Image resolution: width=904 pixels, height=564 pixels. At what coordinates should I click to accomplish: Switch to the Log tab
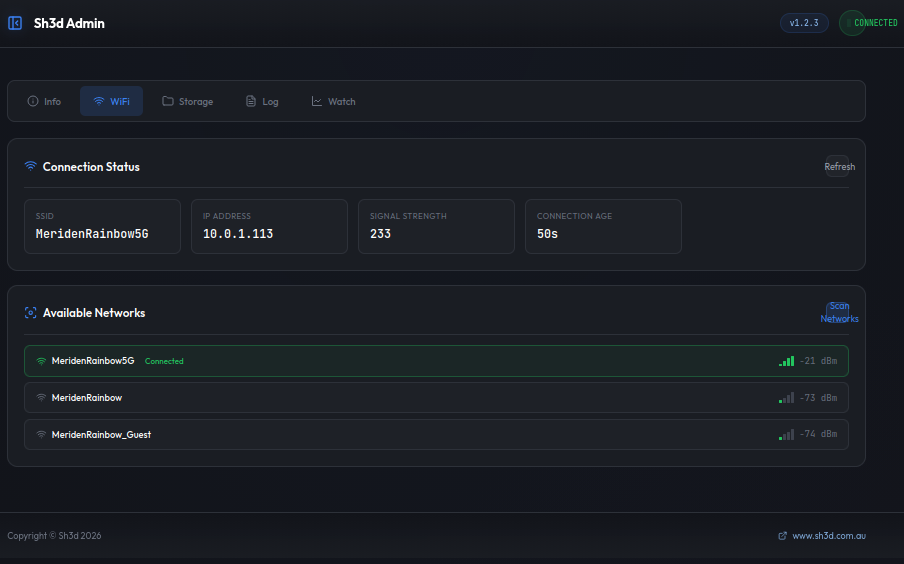coord(262,101)
